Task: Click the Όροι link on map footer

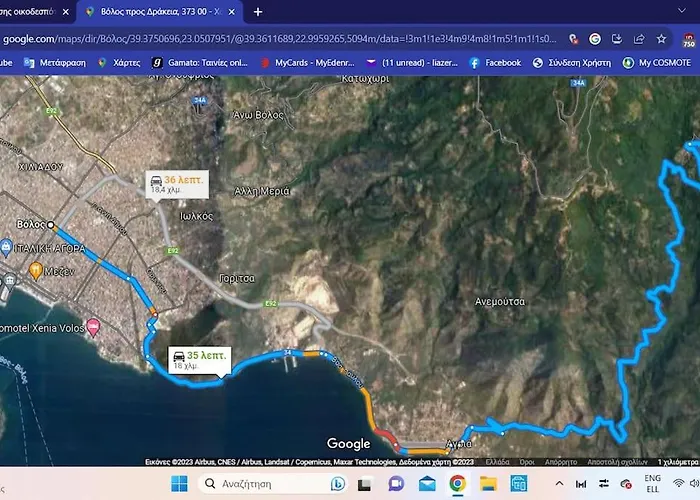Action: click(x=526, y=462)
